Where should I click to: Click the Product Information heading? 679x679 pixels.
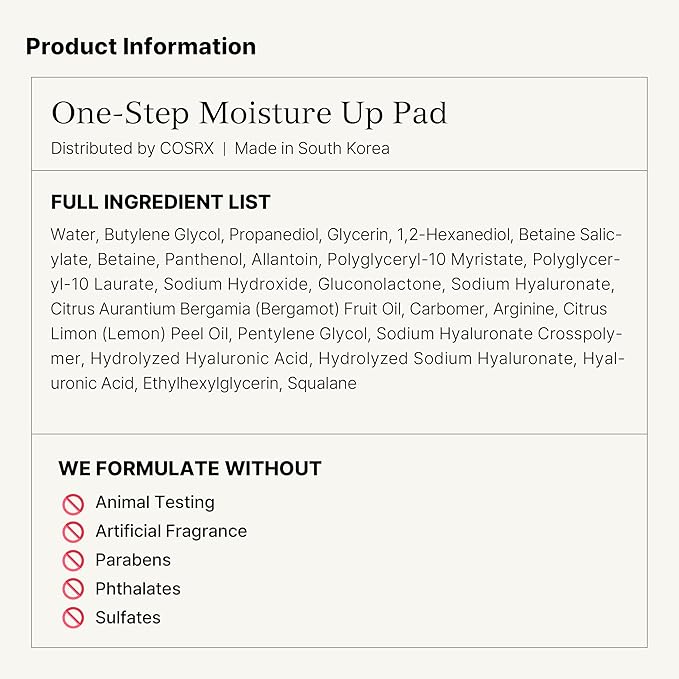141,47
